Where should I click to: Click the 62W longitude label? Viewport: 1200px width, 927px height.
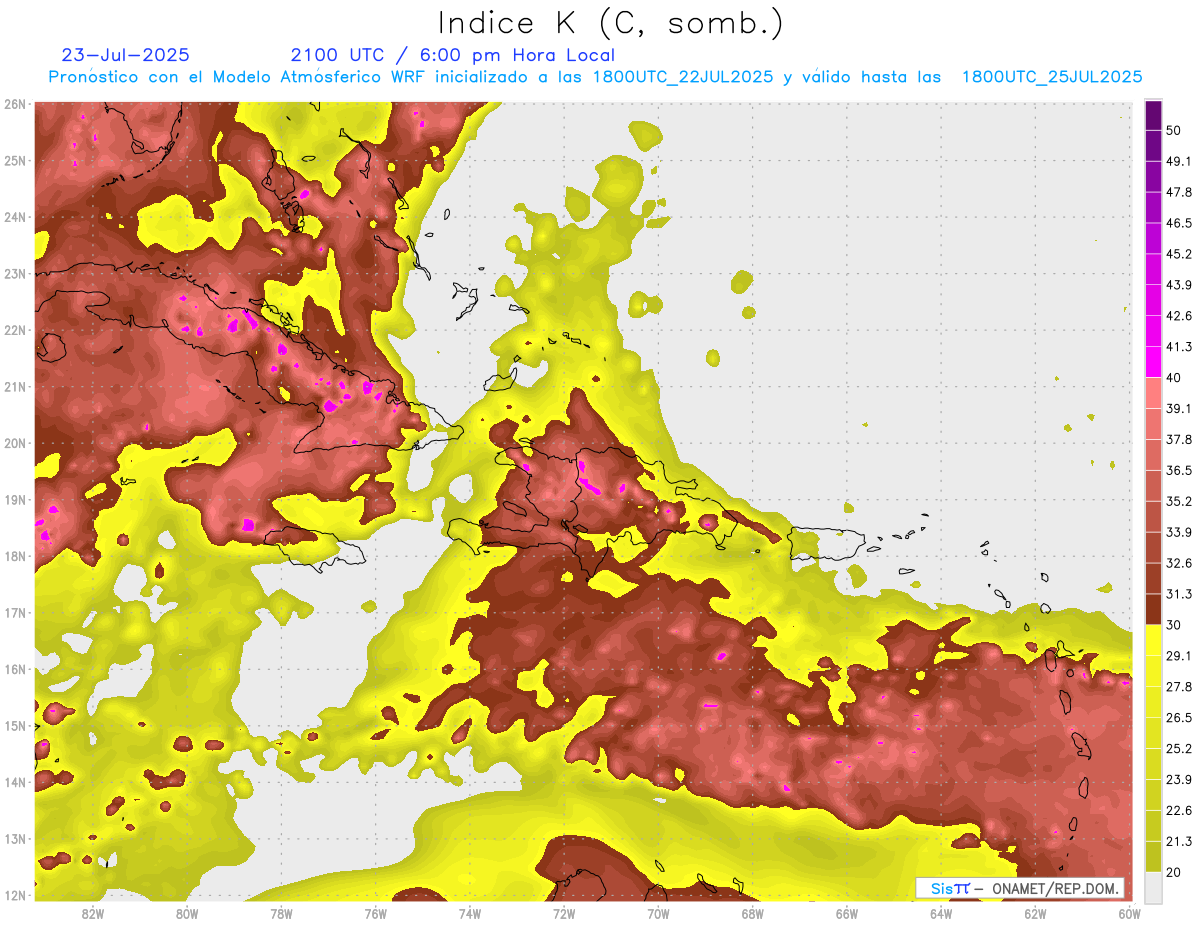[1035, 913]
